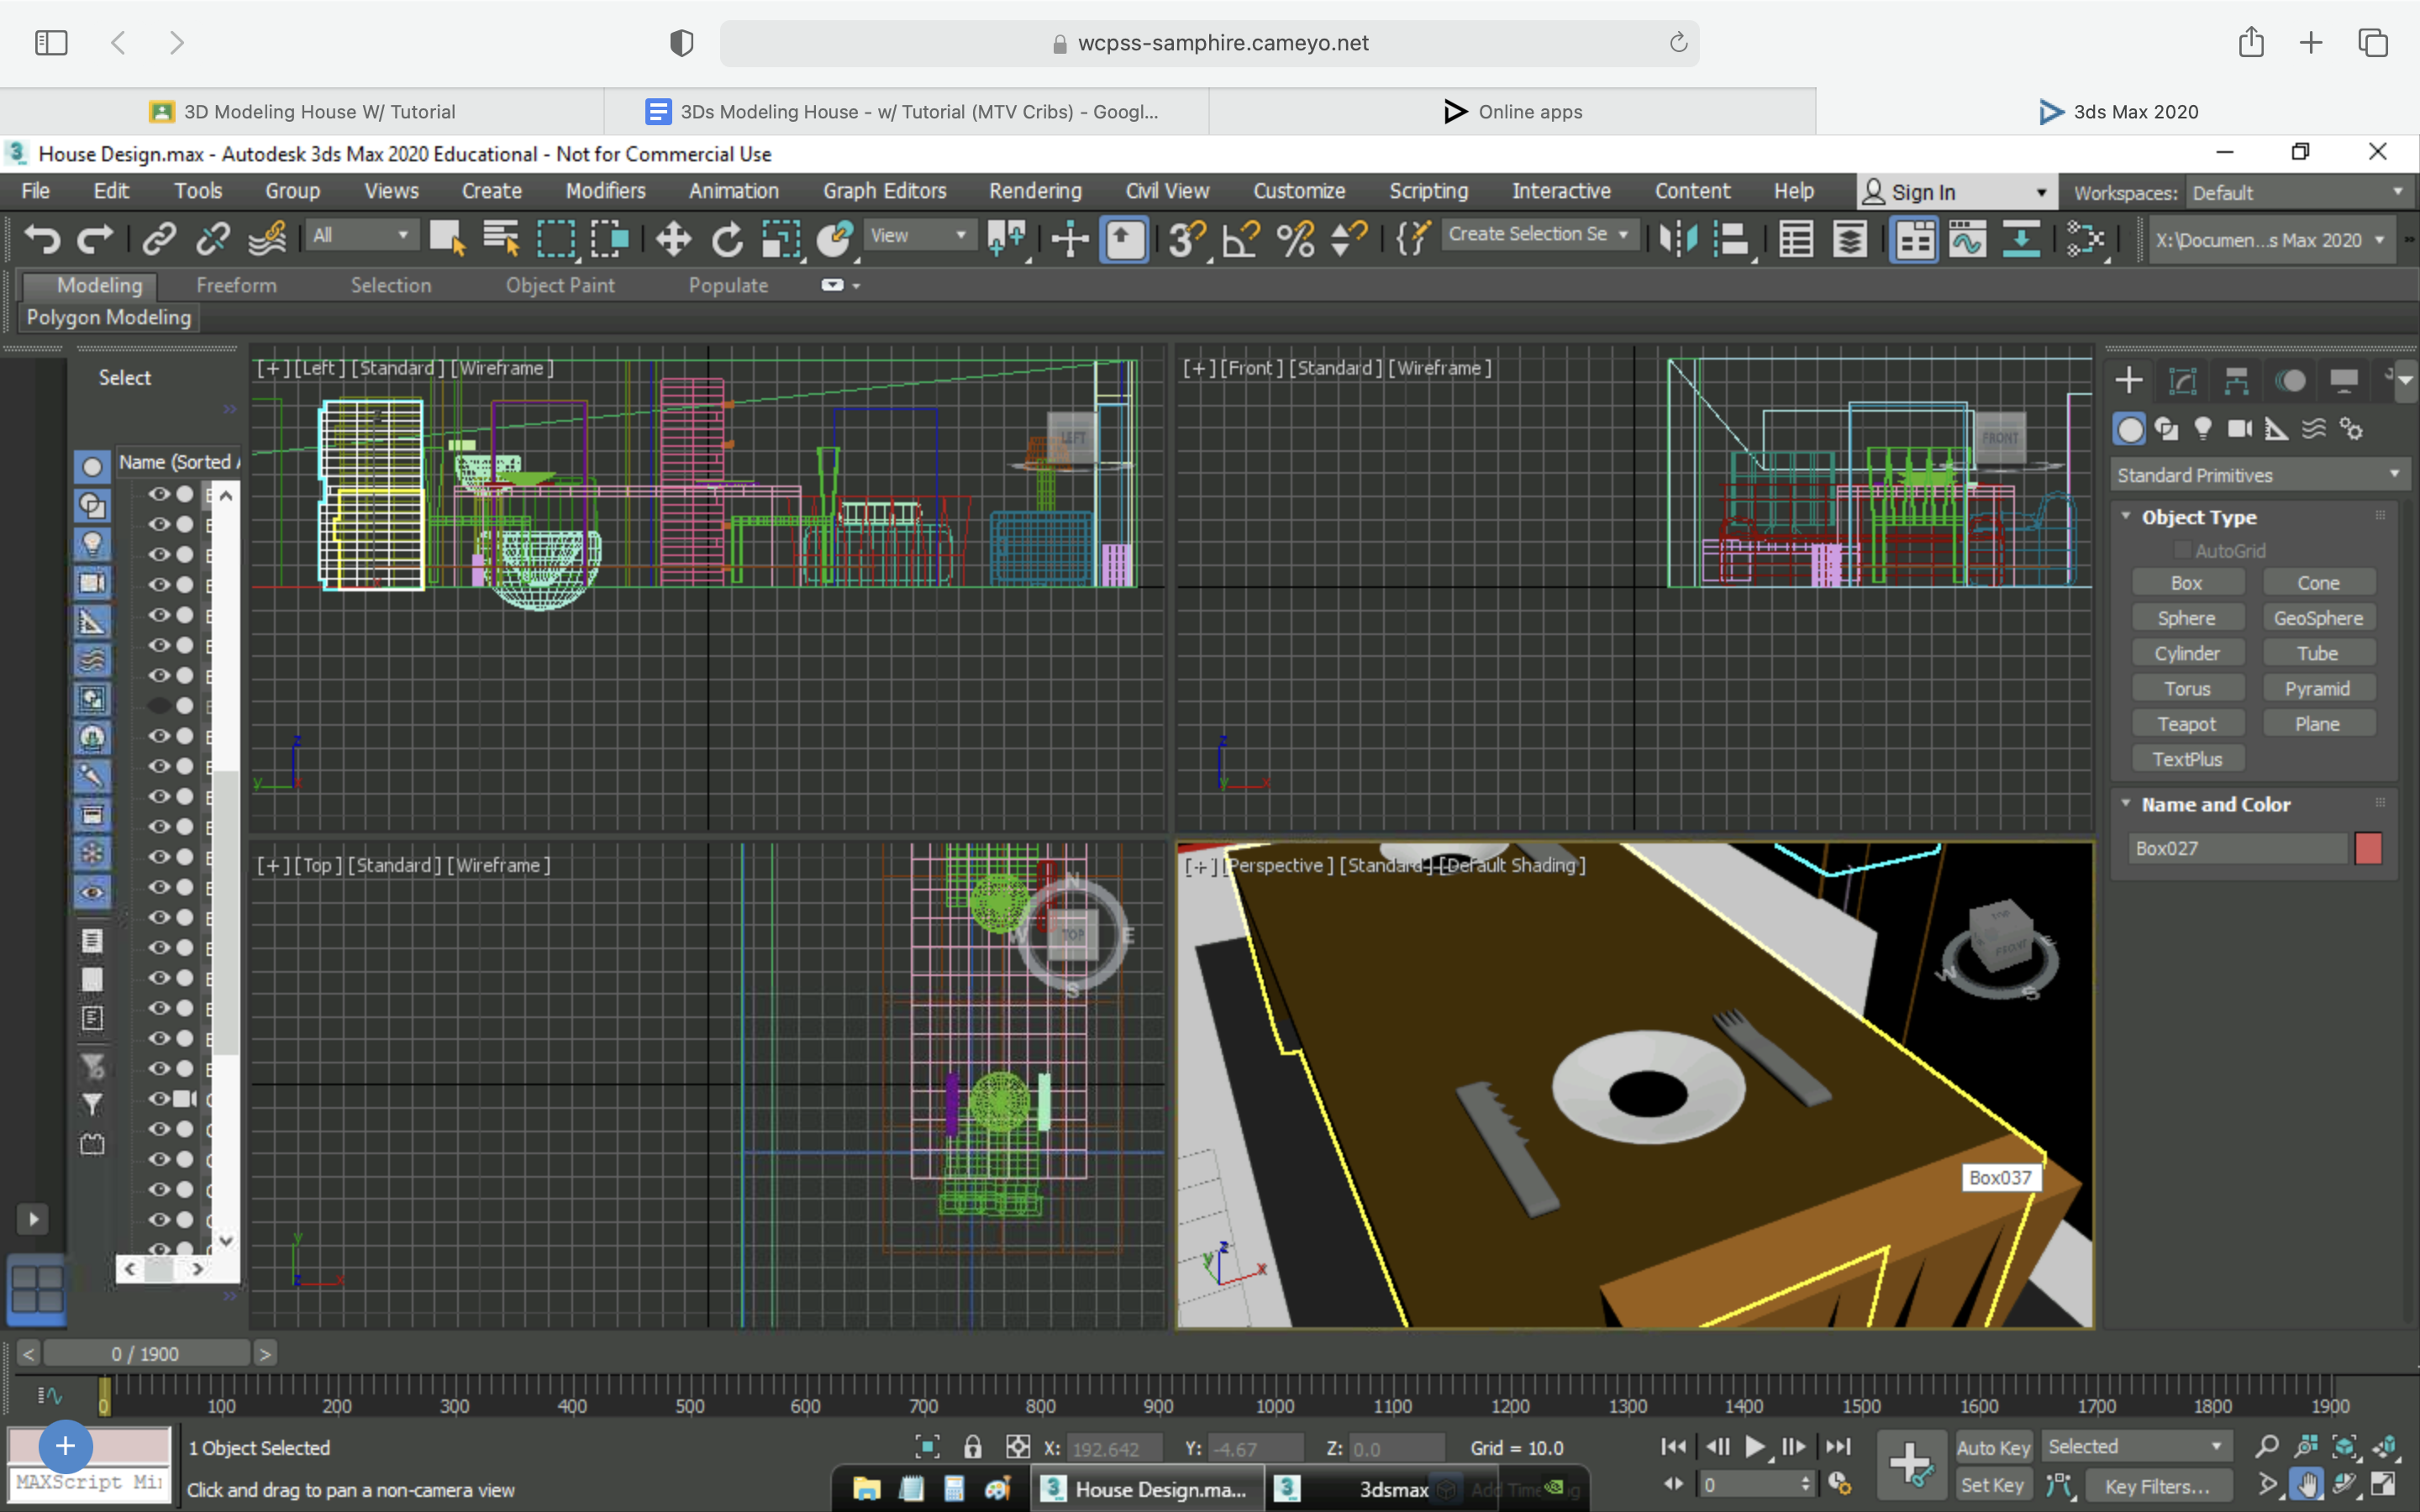Click the Box primitive button

point(2186,582)
